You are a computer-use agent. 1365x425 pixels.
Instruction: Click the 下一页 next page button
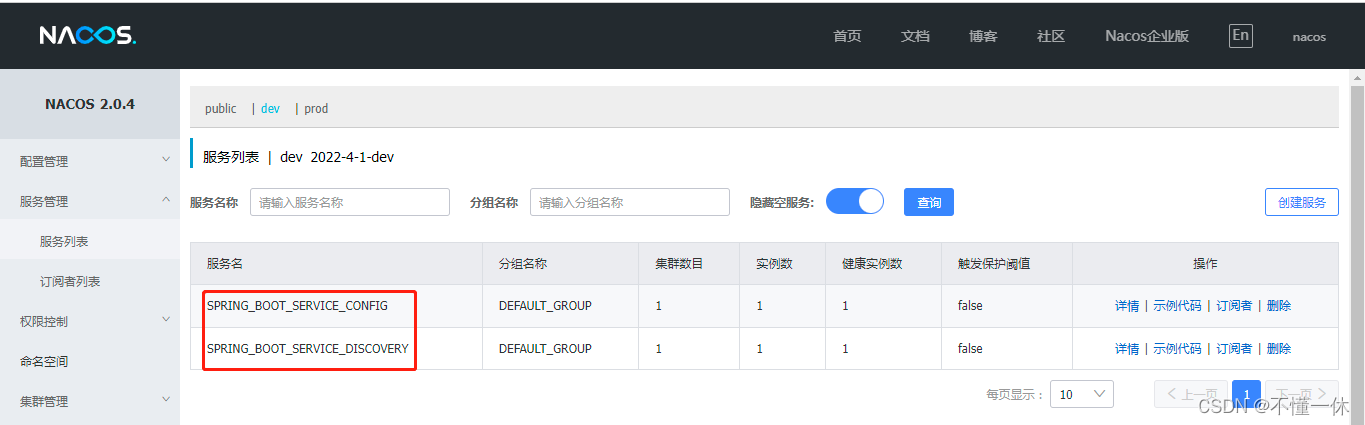point(1302,394)
